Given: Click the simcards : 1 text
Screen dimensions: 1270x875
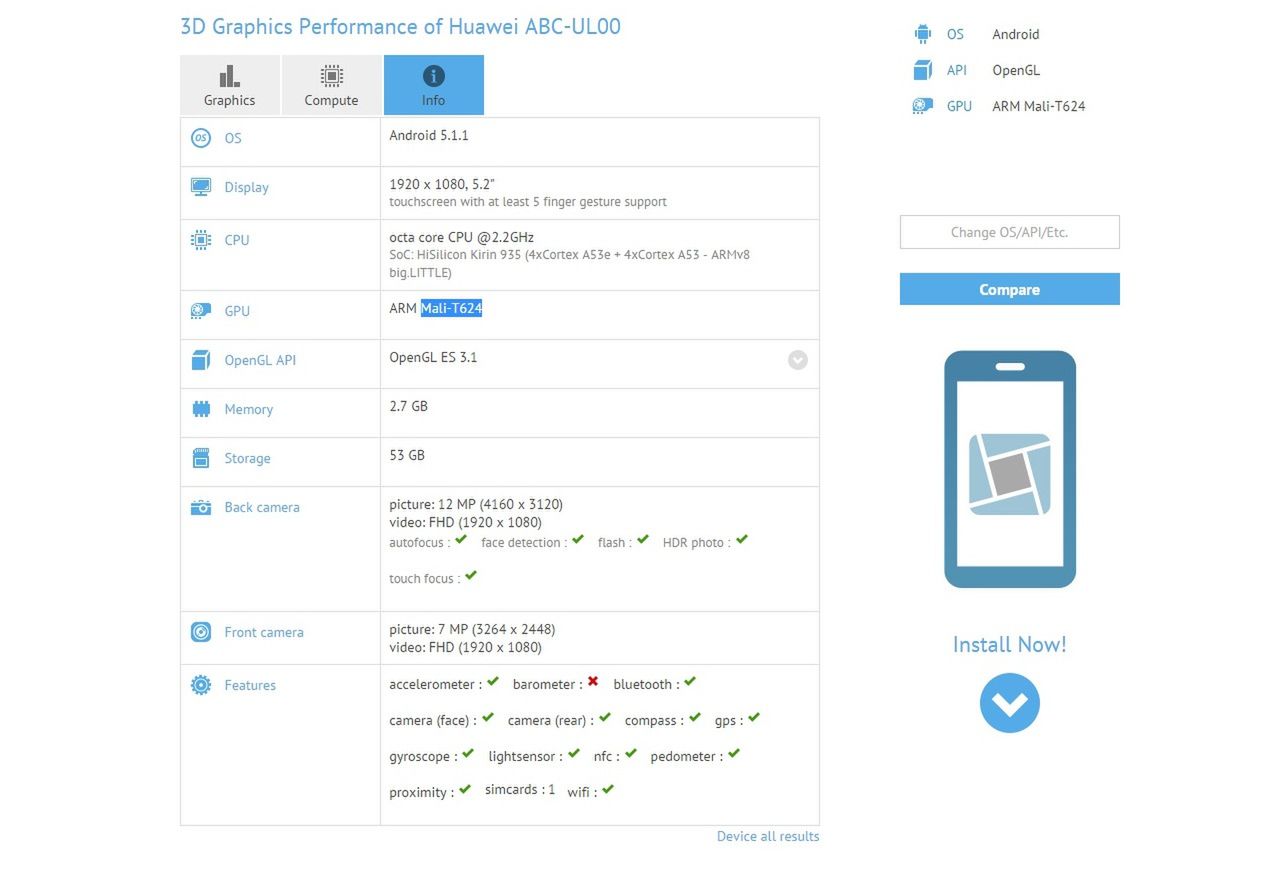Looking at the screenshot, I should click(520, 789).
